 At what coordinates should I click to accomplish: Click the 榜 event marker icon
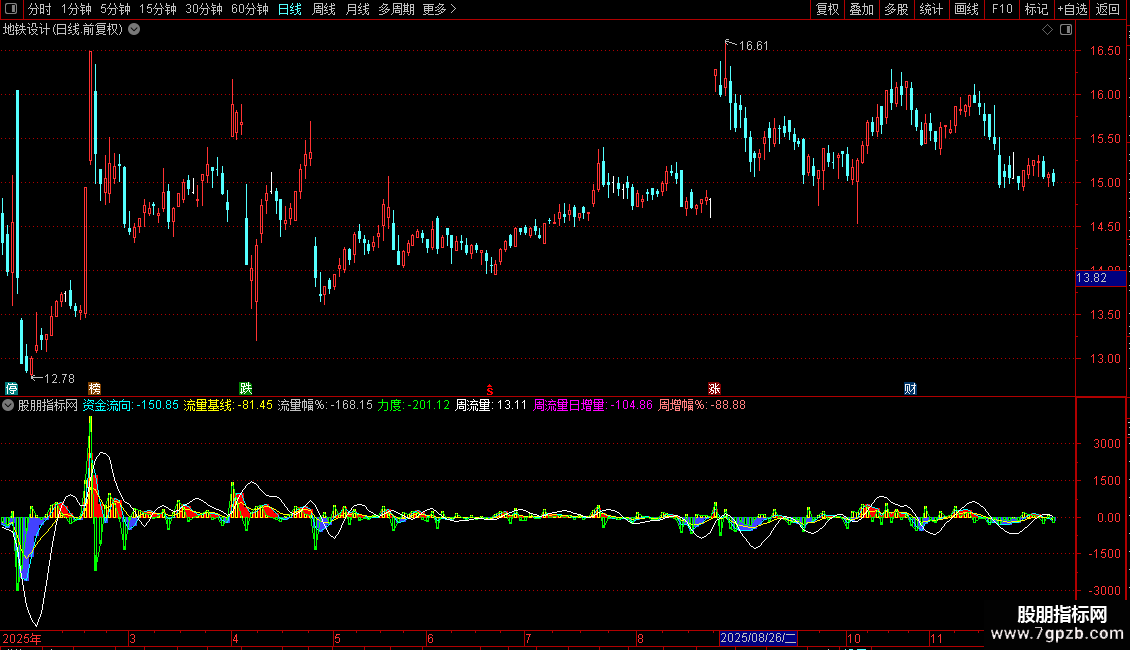click(x=94, y=388)
